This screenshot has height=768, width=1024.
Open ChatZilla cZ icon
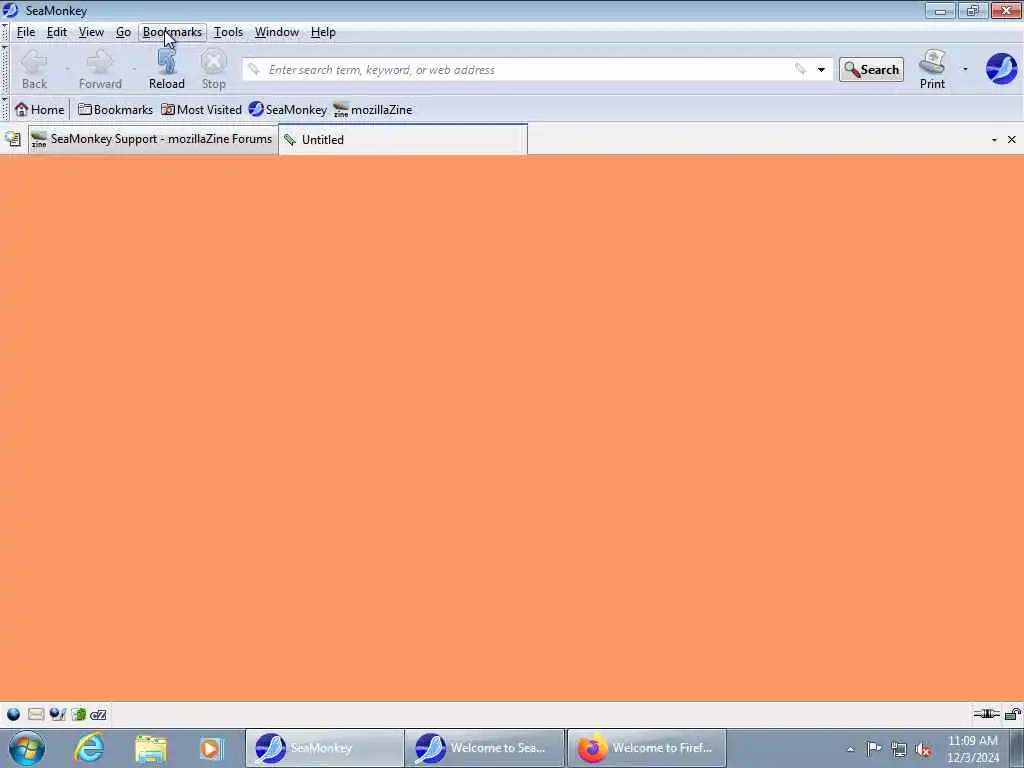99,714
